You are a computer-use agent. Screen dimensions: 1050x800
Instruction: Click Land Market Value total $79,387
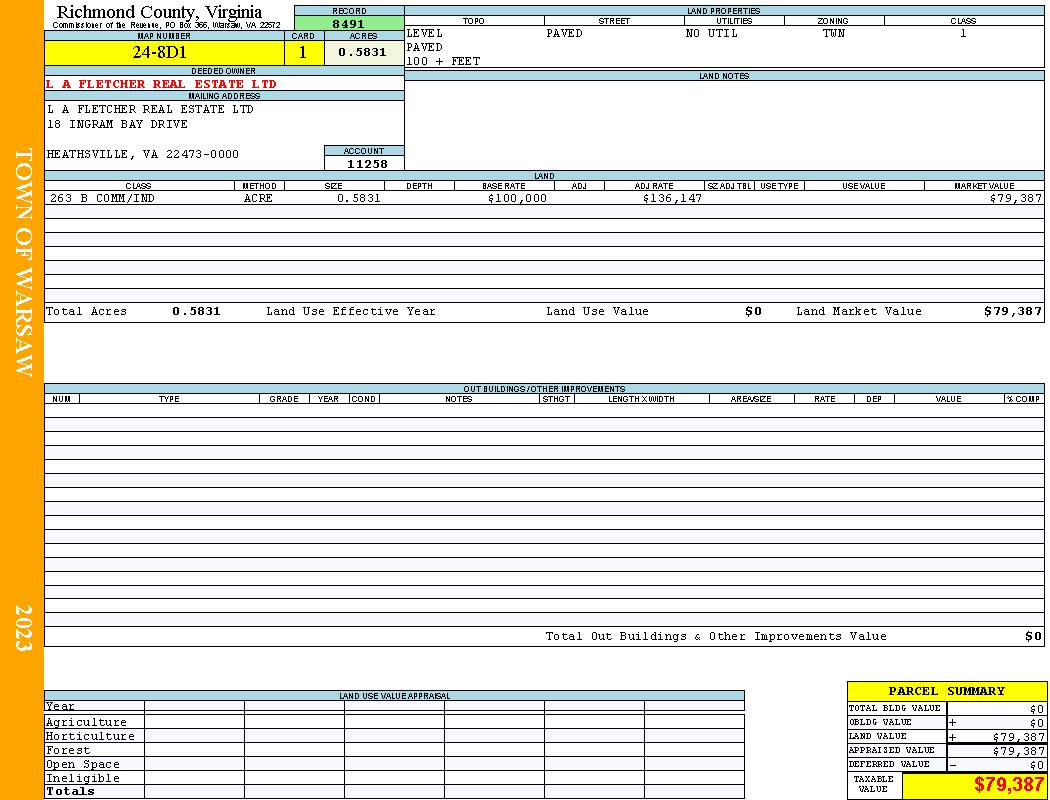tap(1012, 311)
